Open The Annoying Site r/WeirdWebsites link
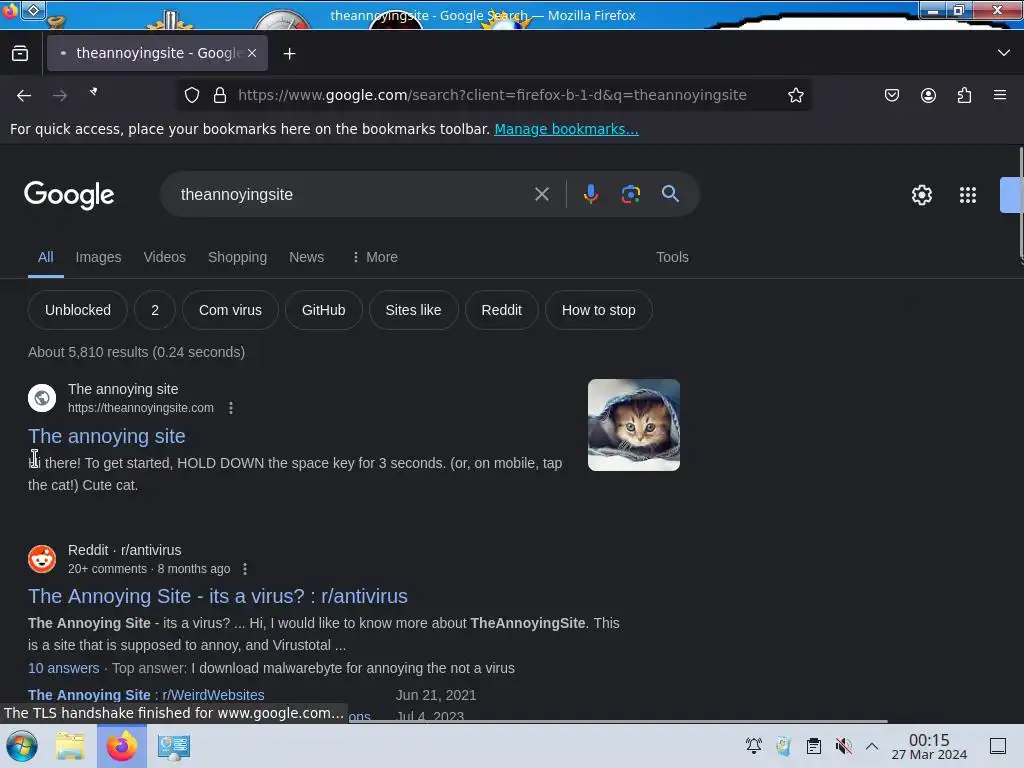 pyautogui.click(x=146, y=695)
